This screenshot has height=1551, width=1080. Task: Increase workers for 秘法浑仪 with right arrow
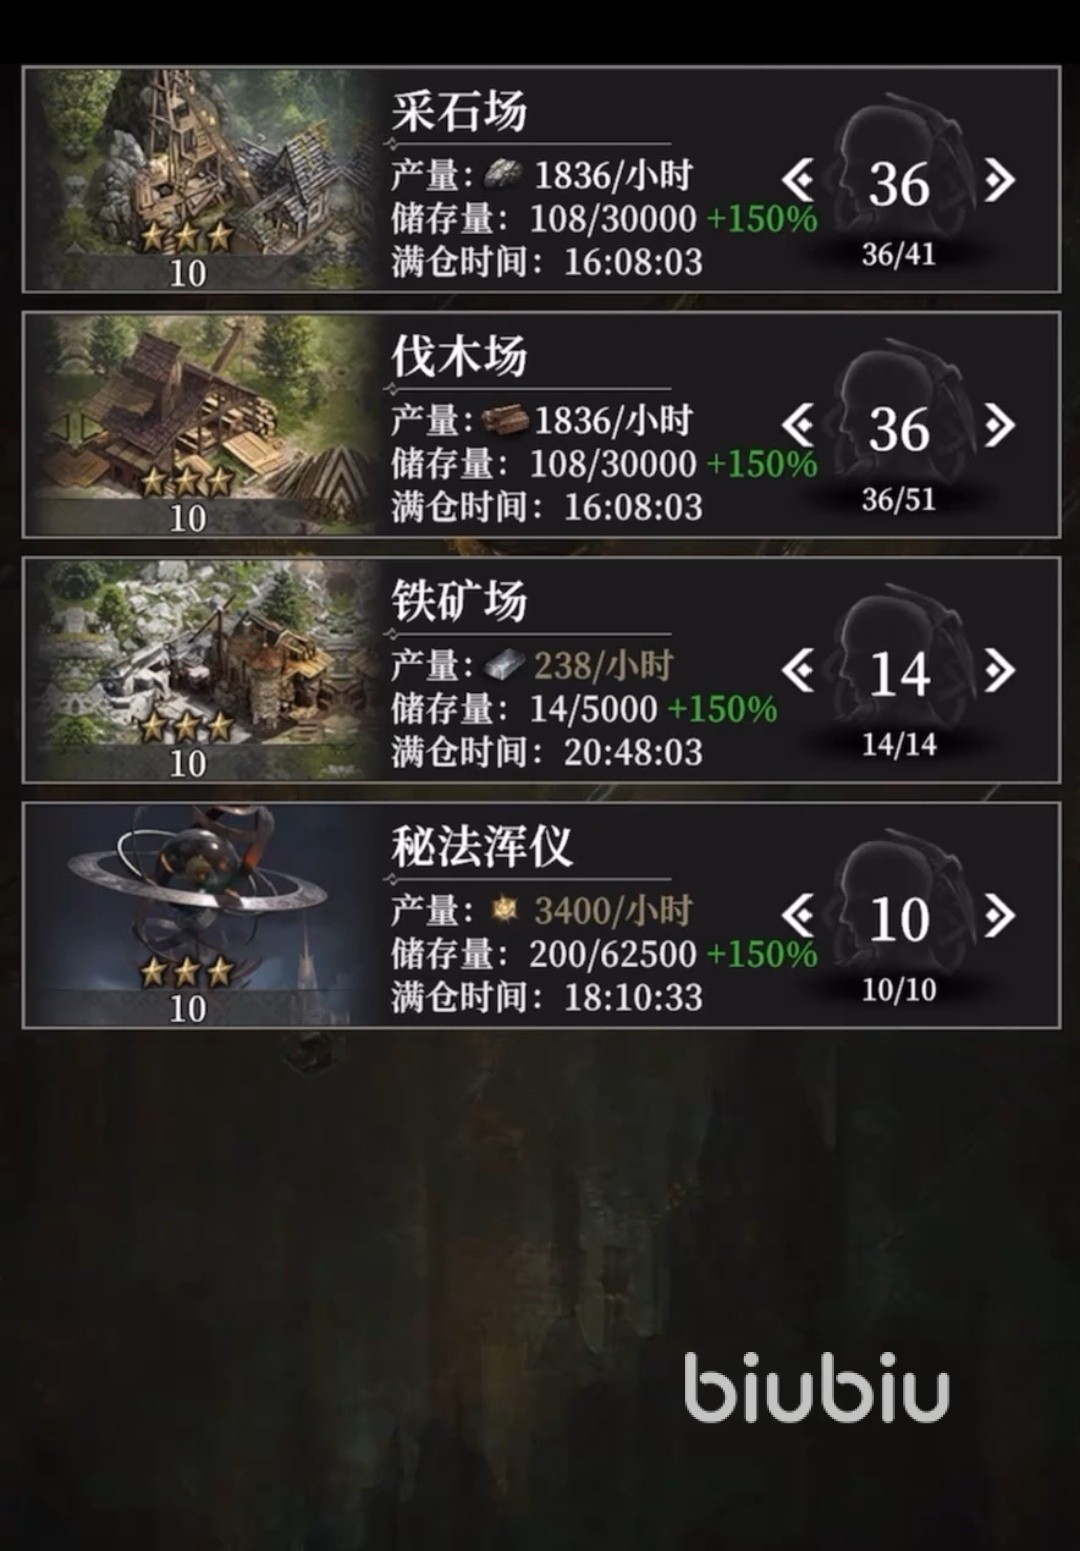point(999,916)
